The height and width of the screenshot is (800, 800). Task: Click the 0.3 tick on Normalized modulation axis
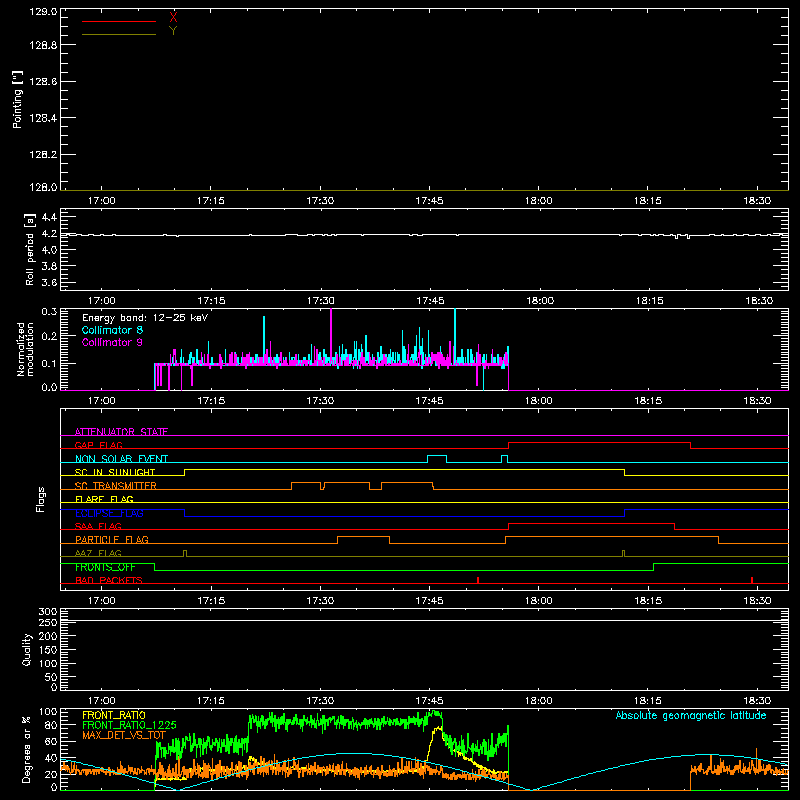pyautogui.click(x=49, y=311)
